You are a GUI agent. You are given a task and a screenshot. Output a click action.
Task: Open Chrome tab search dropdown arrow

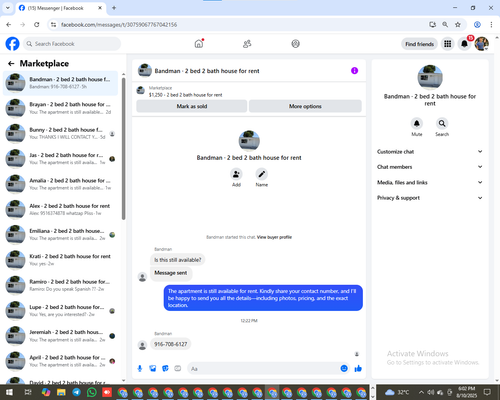coord(8,8)
